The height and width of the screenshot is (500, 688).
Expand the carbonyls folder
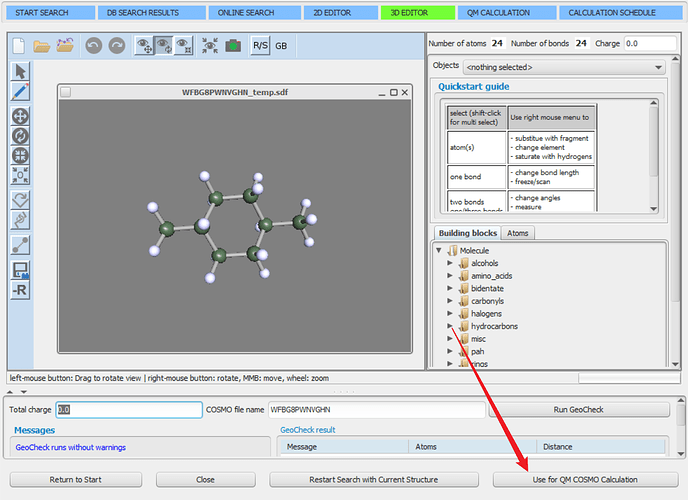(450, 301)
